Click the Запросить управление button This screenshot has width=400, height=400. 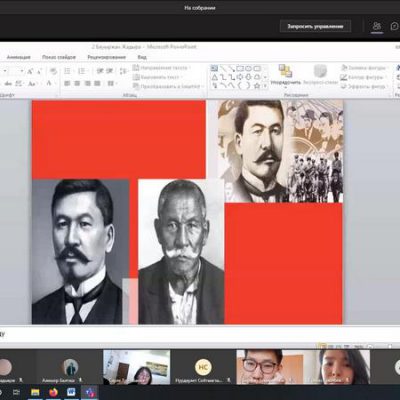point(315,27)
